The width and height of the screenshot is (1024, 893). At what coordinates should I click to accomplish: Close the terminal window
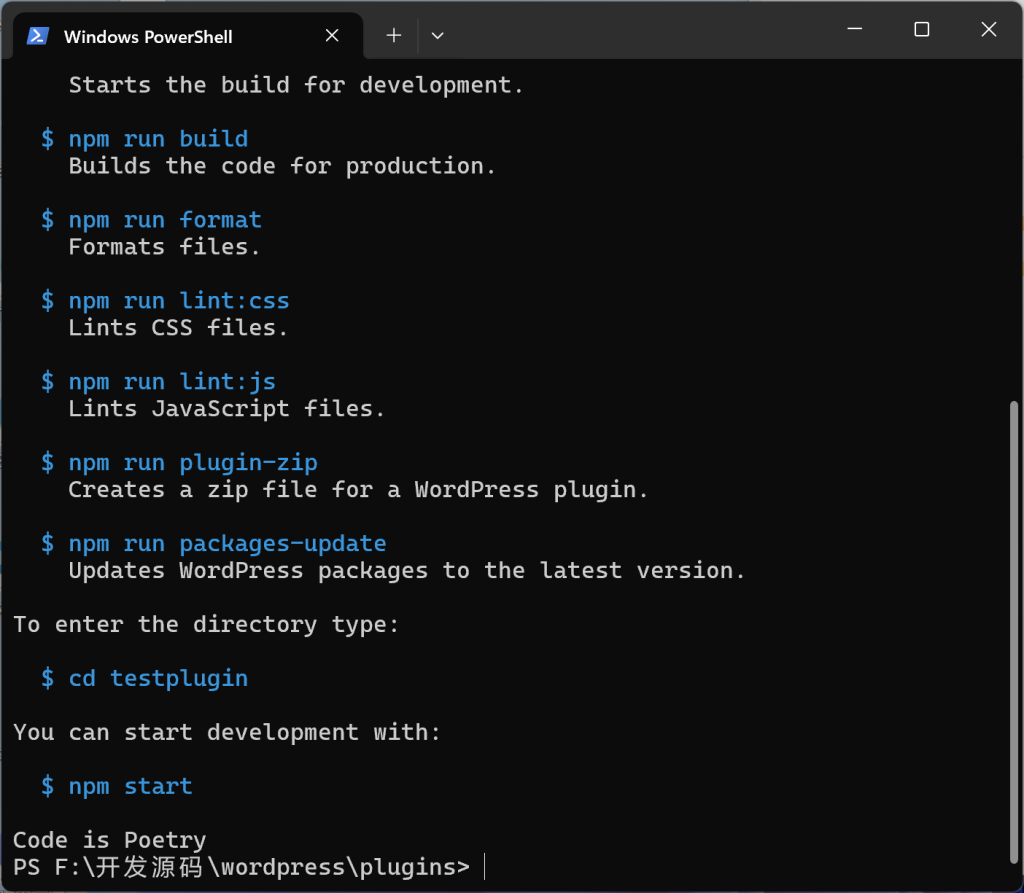tap(989, 29)
